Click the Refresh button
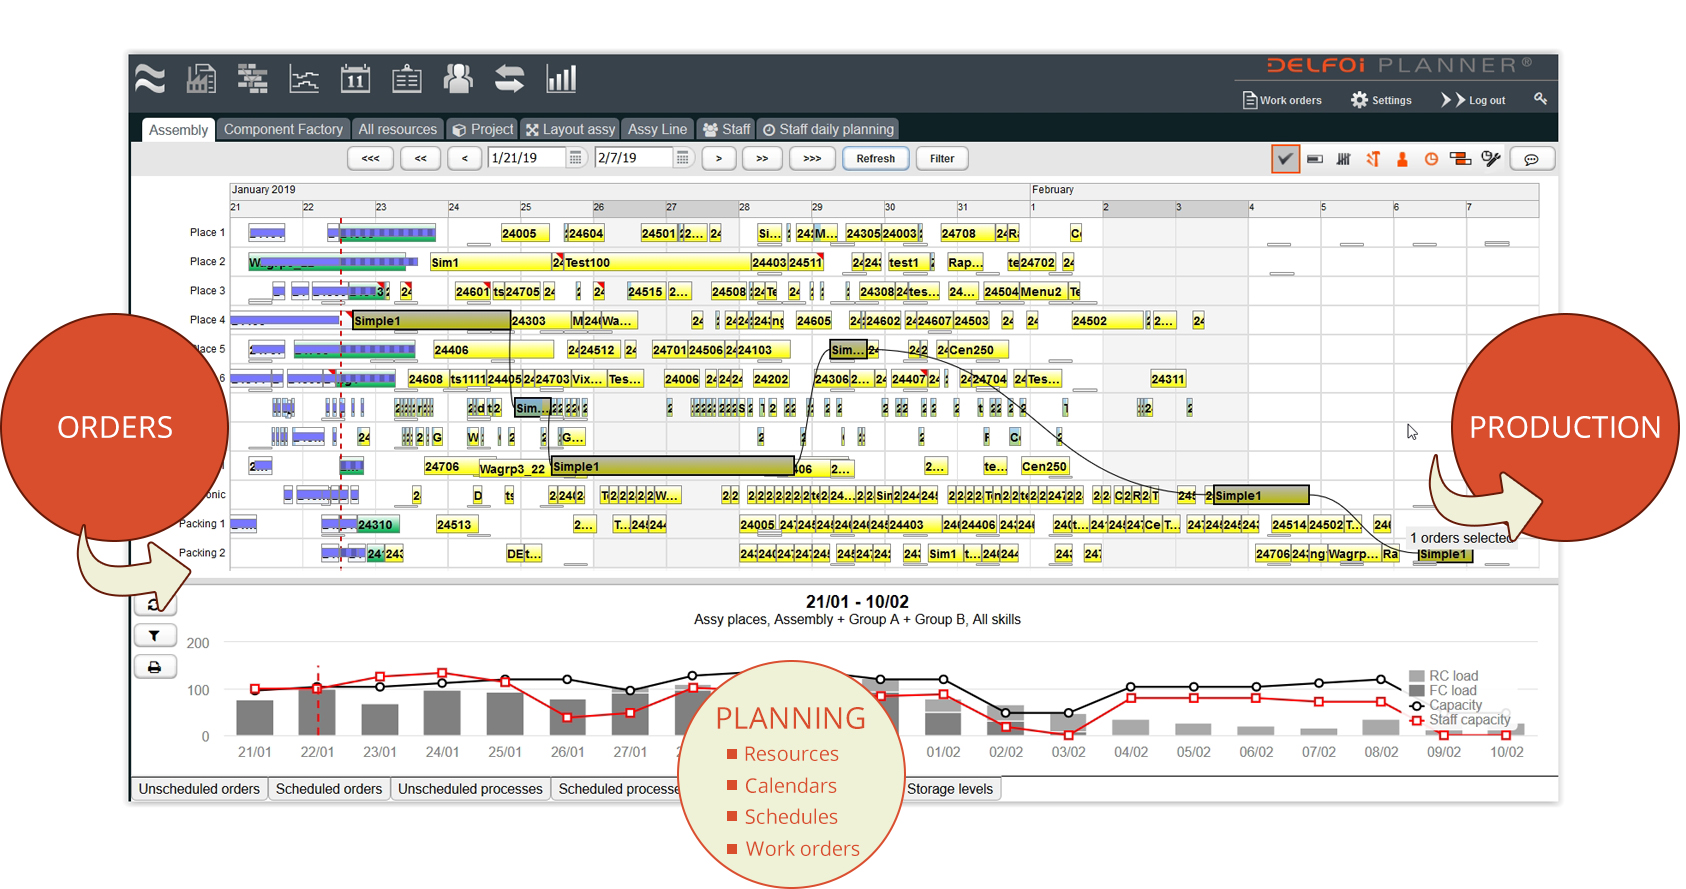The image size is (1686, 889). click(x=875, y=158)
